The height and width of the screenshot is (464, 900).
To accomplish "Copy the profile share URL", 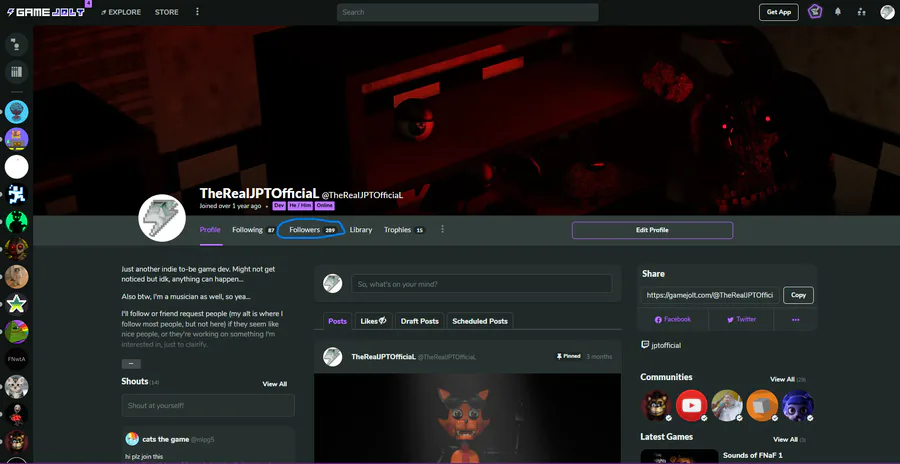I will pyautogui.click(x=798, y=295).
